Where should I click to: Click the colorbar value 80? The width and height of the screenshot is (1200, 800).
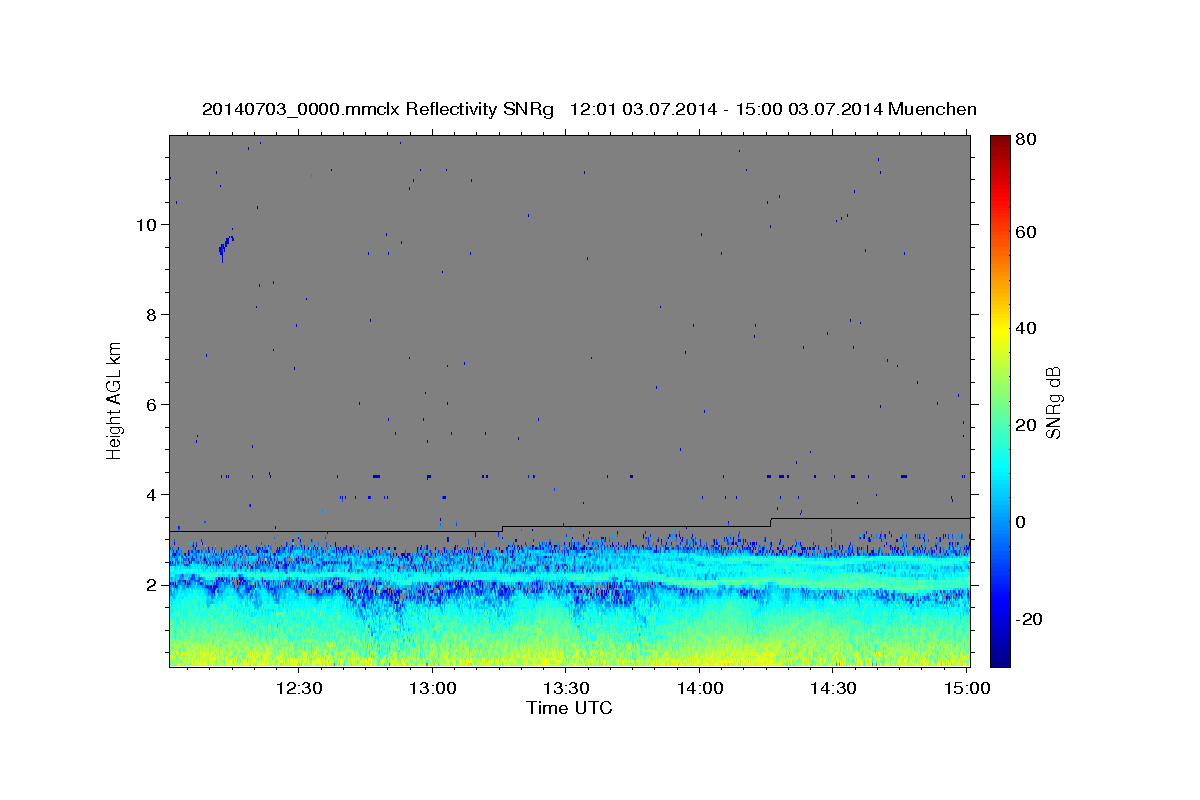(x=1028, y=140)
